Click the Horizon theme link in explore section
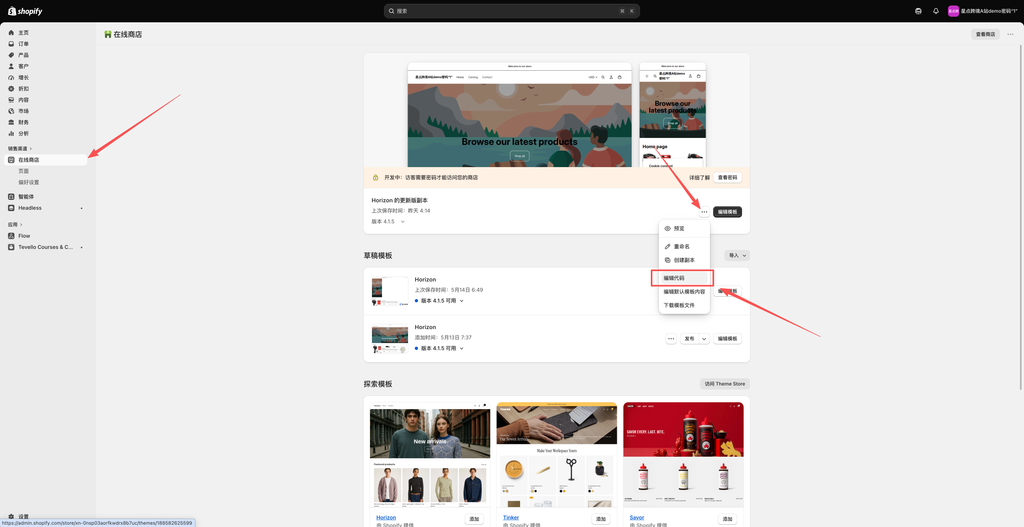 [x=385, y=518]
